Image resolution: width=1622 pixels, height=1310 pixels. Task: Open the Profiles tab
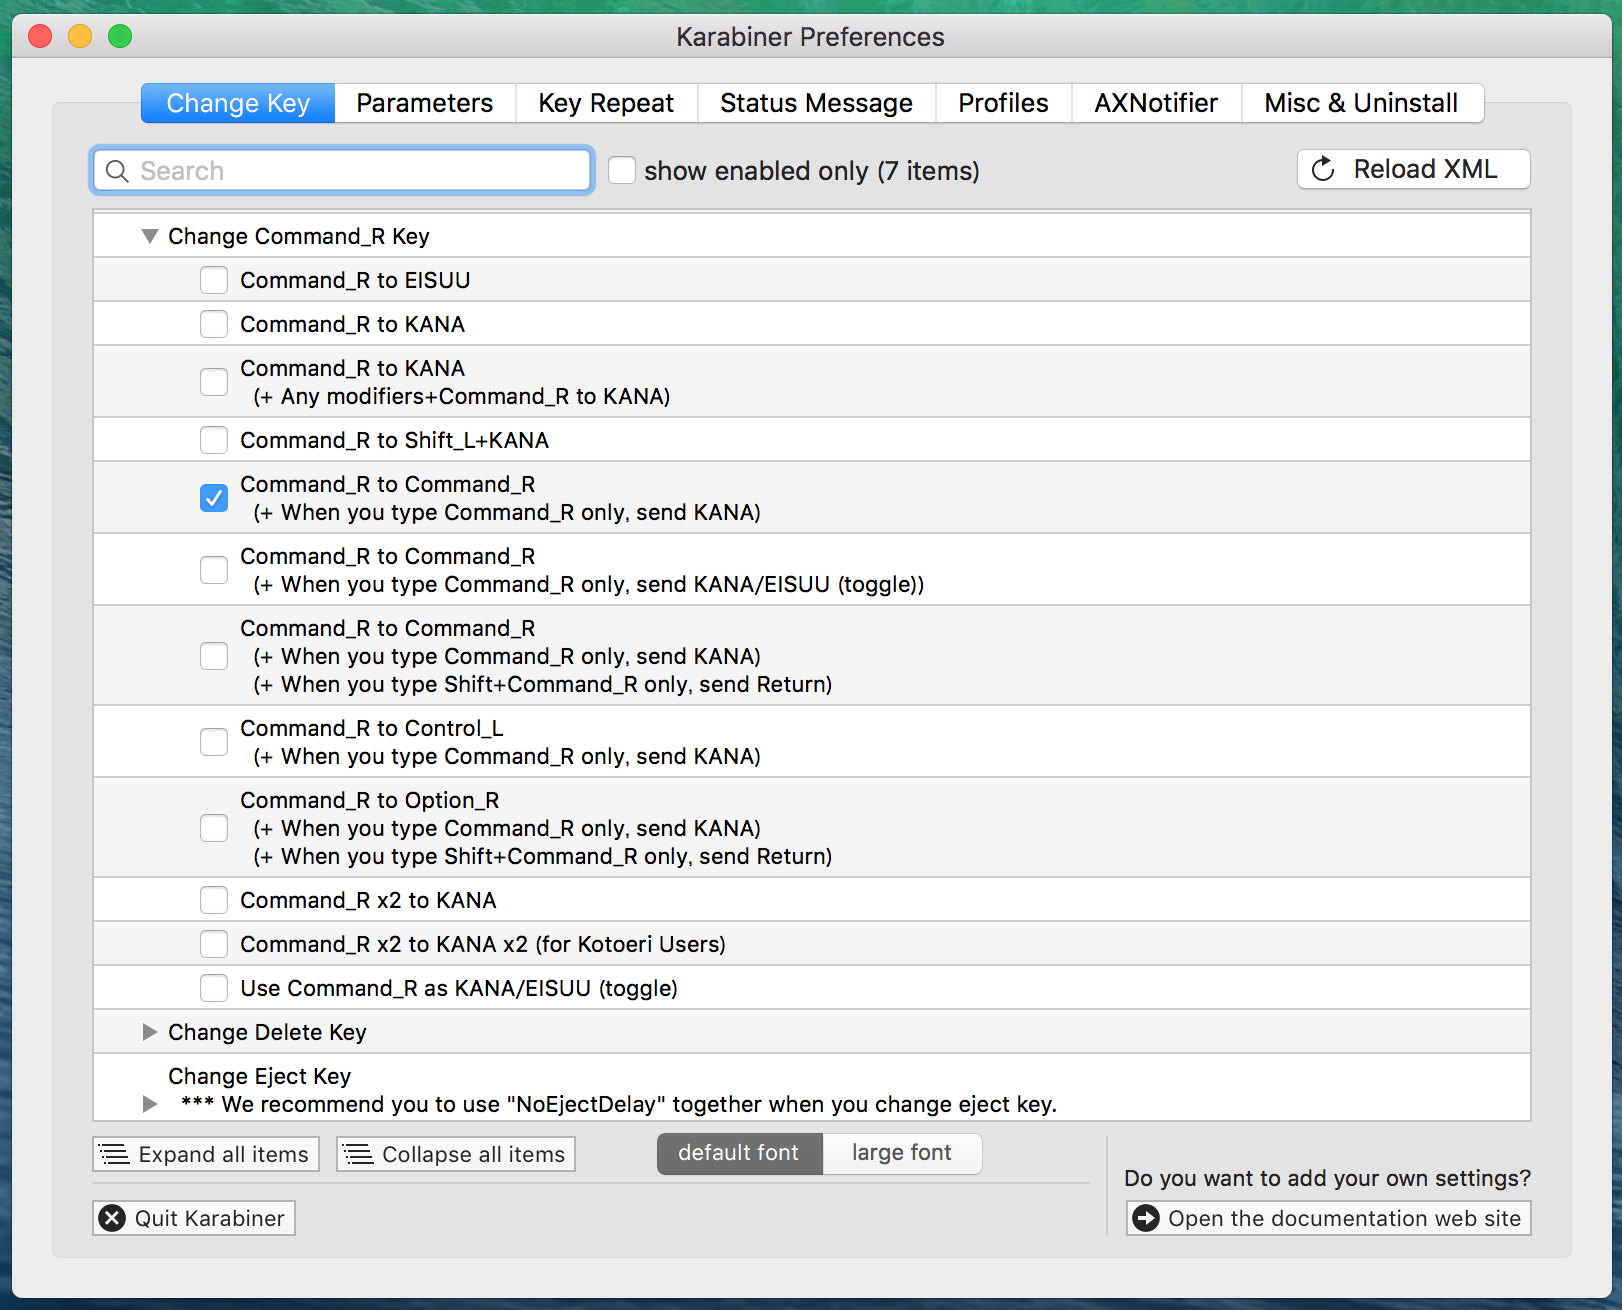(x=1003, y=103)
